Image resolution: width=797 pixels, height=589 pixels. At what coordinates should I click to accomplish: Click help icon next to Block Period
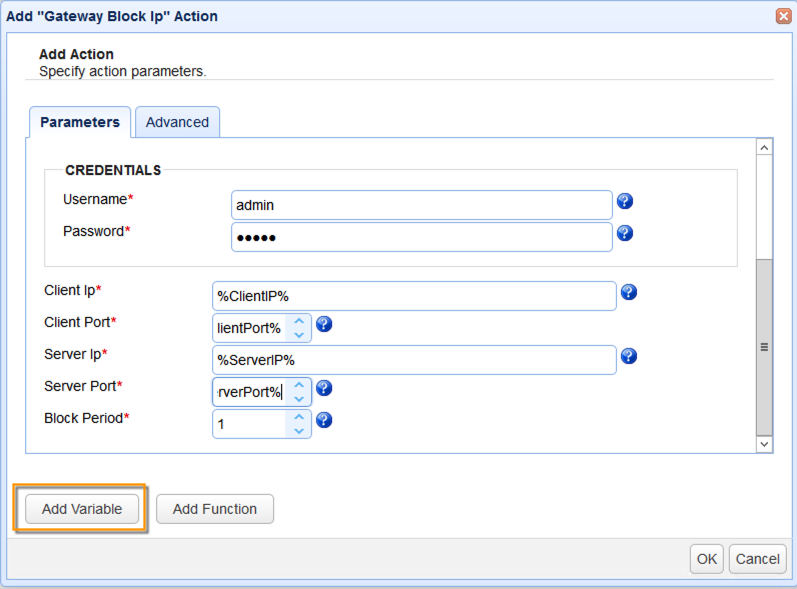324,420
